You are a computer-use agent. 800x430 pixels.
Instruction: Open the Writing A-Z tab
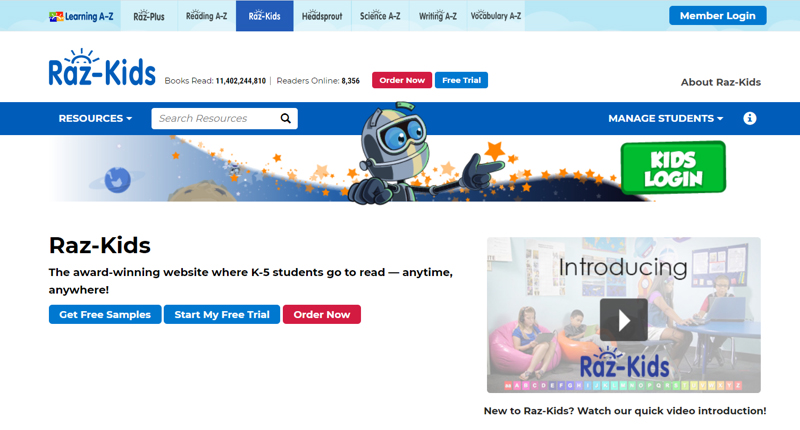point(438,16)
